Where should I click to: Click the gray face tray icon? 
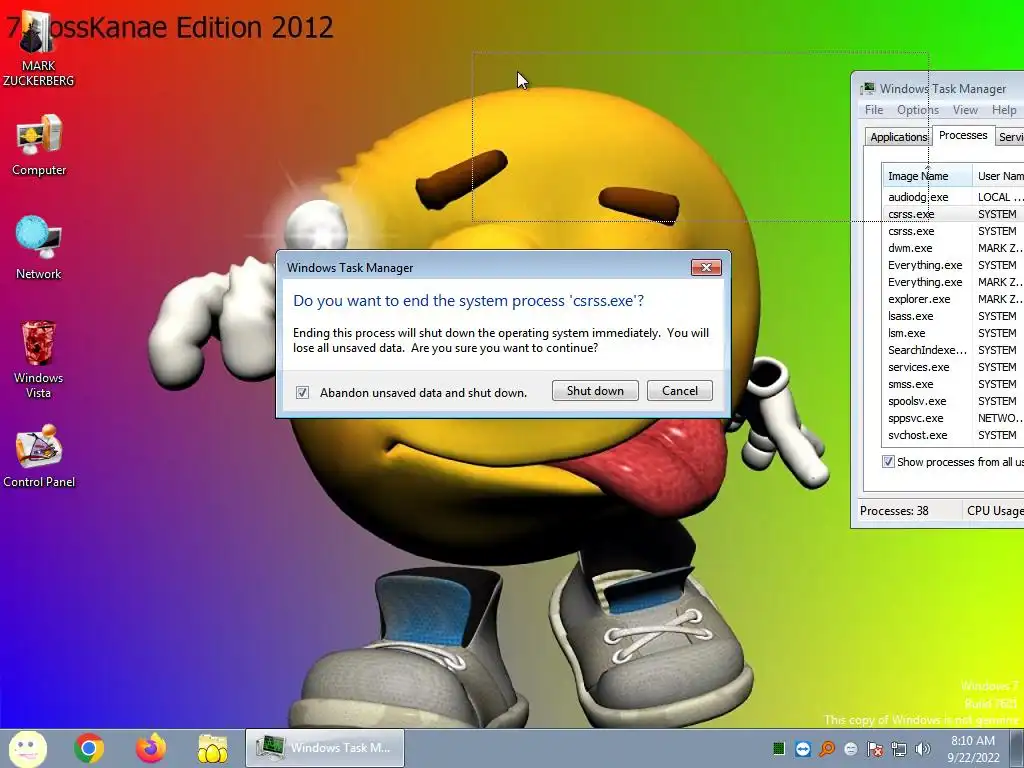click(851, 748)
